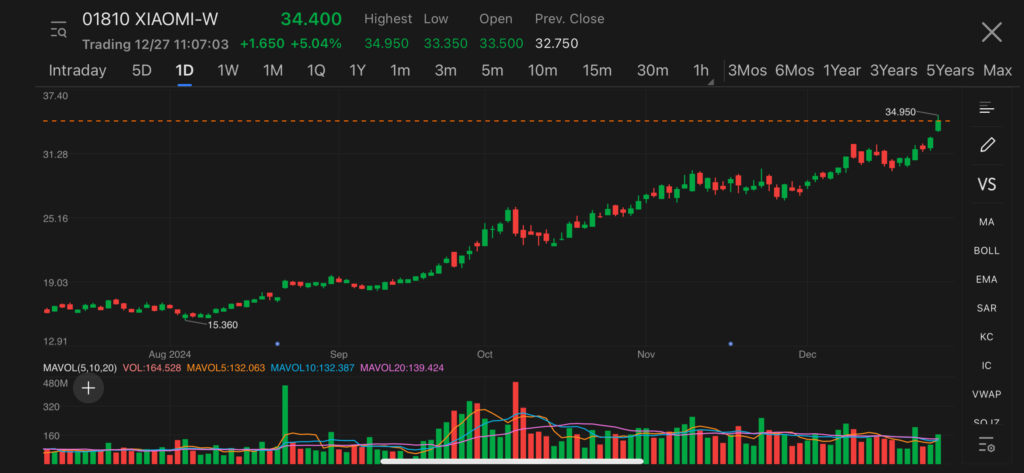
Task: Open the indicator settings icon
Action: click(x=986, y=444)
